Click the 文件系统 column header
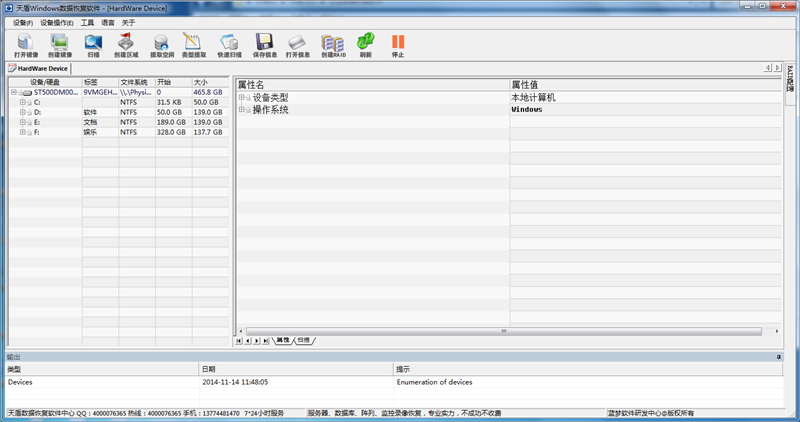The image size is (800, 422). pos(137,82)
